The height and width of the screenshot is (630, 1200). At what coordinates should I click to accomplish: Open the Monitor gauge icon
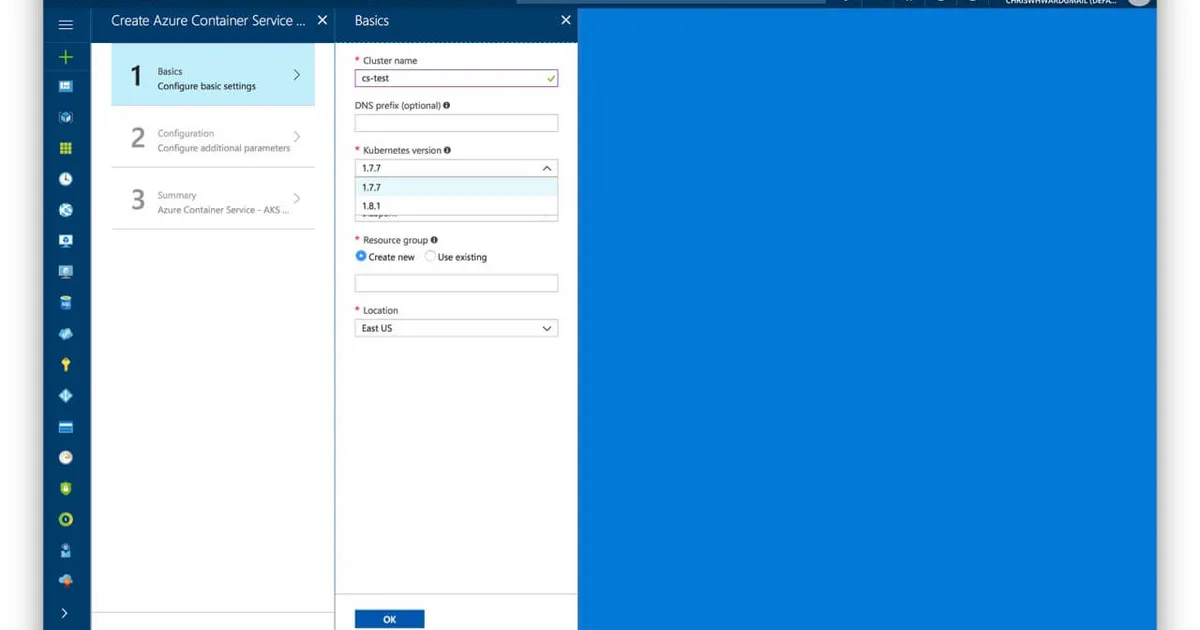(x=66, y=457)
